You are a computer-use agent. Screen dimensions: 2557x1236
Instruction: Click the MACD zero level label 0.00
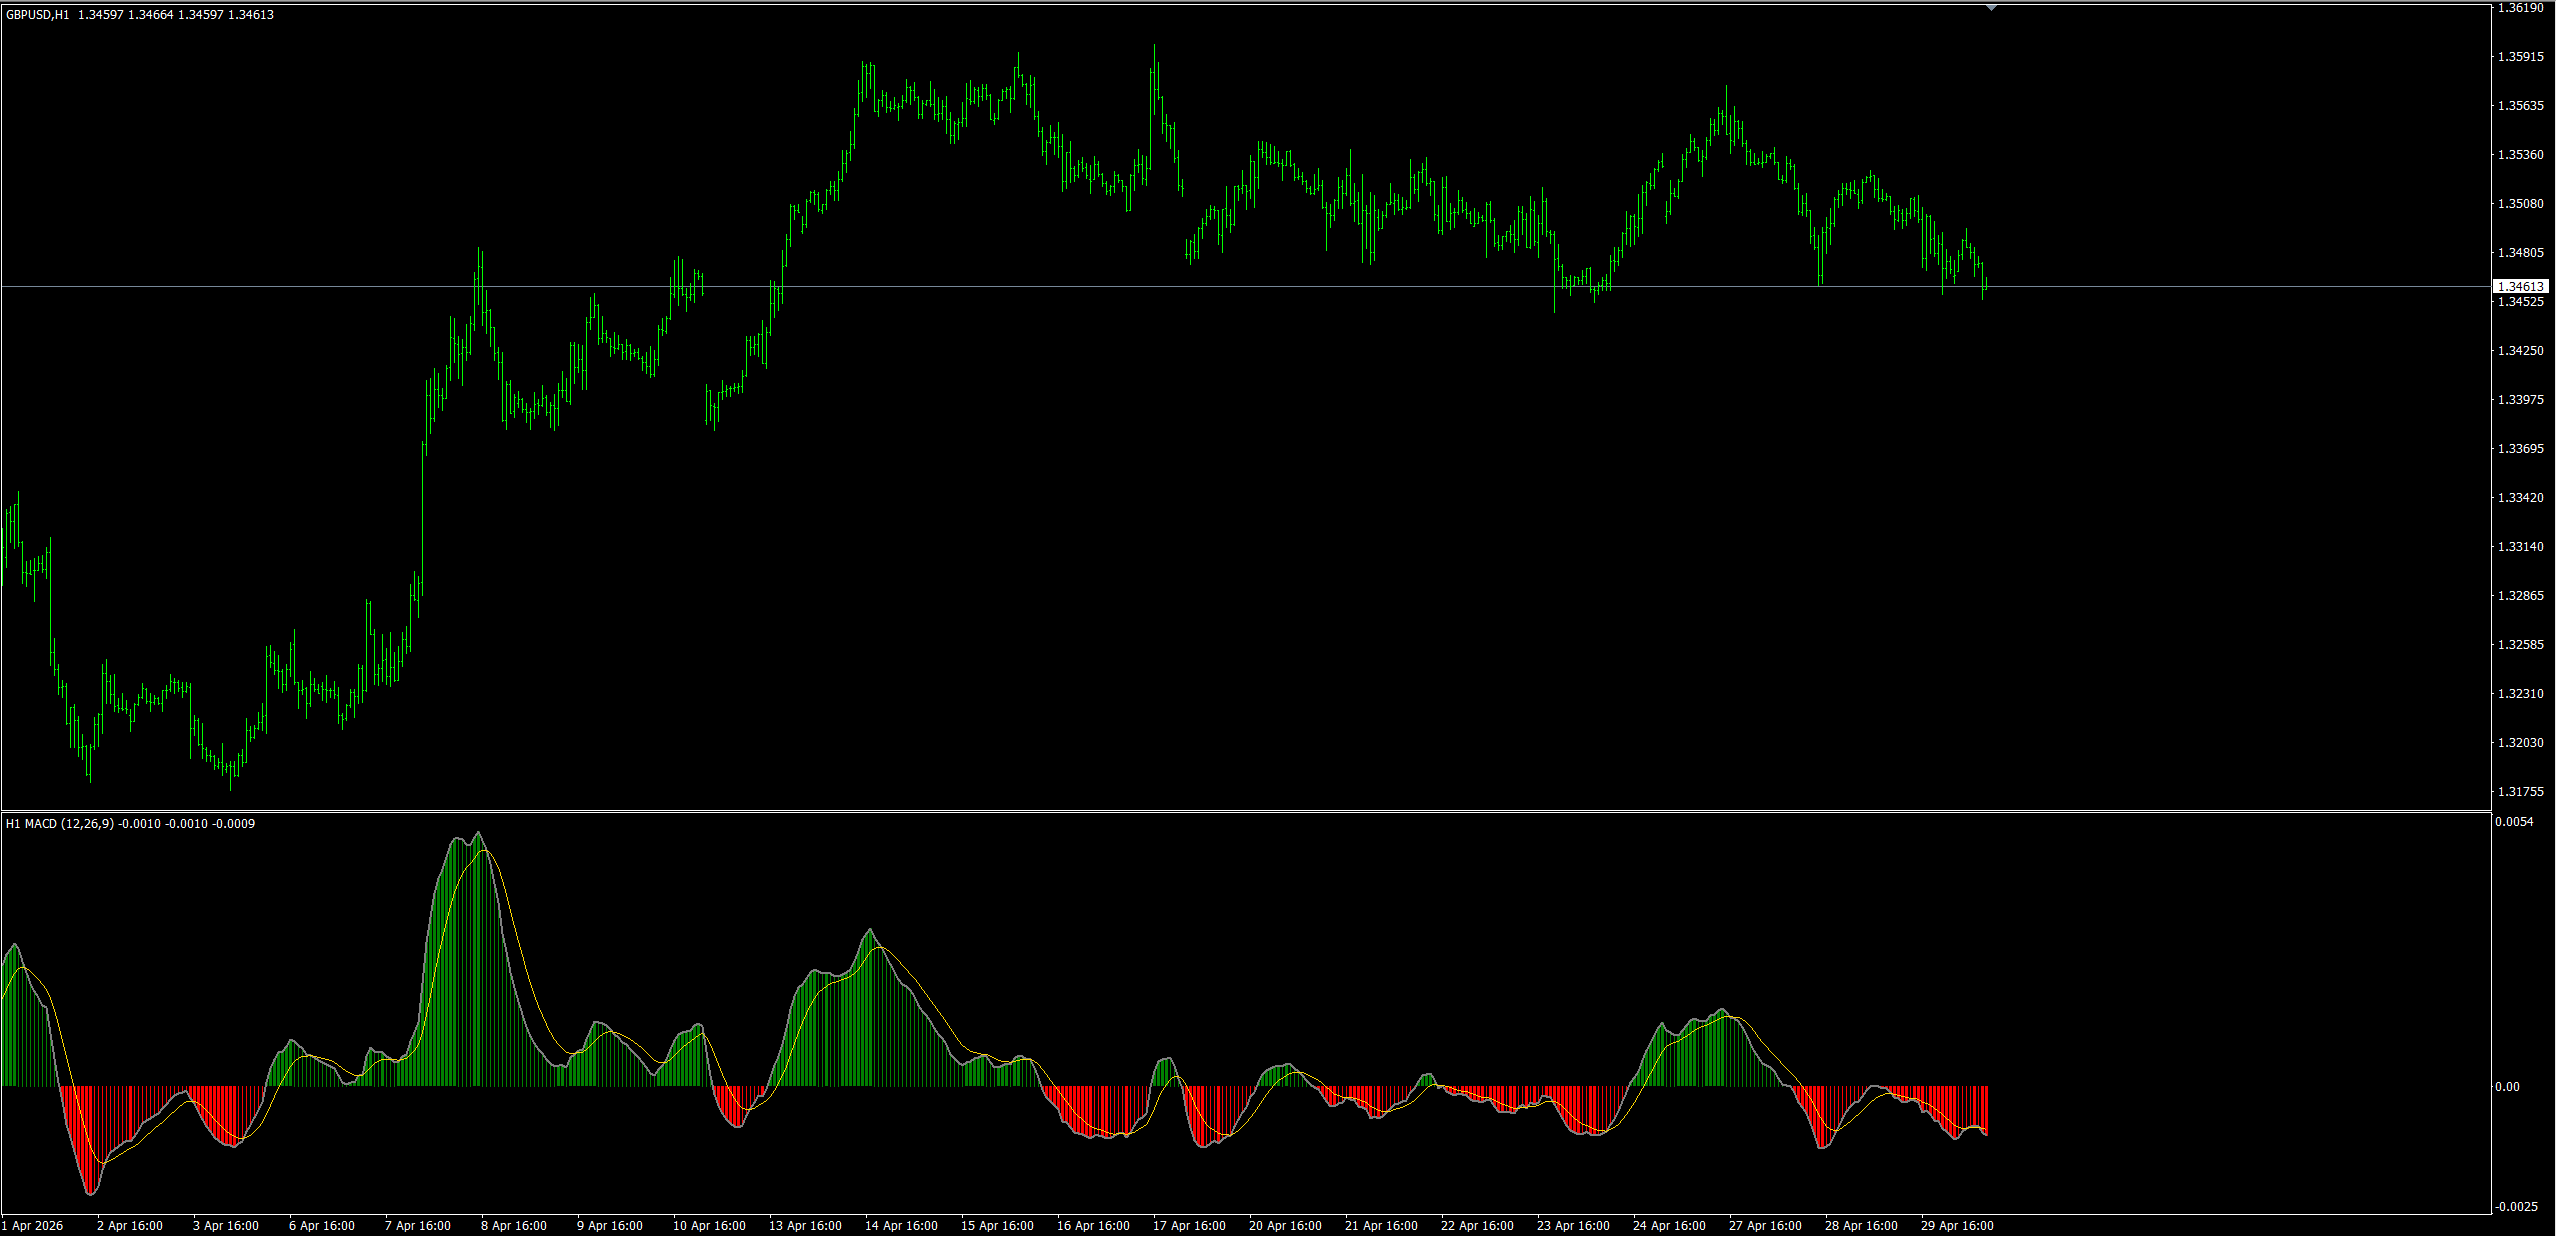click(x=2507, y=1087)
